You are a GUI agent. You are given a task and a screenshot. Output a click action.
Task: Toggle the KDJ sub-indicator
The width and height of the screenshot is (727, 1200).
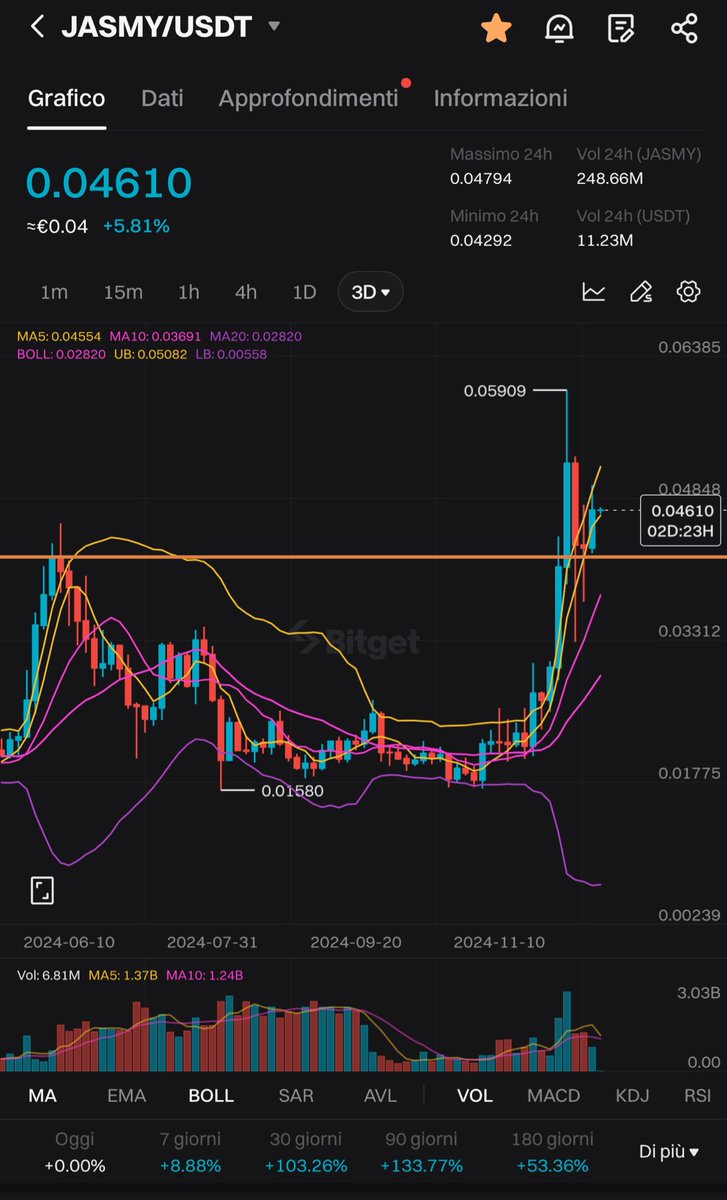pyautogui.click(x=632, y=1095)
